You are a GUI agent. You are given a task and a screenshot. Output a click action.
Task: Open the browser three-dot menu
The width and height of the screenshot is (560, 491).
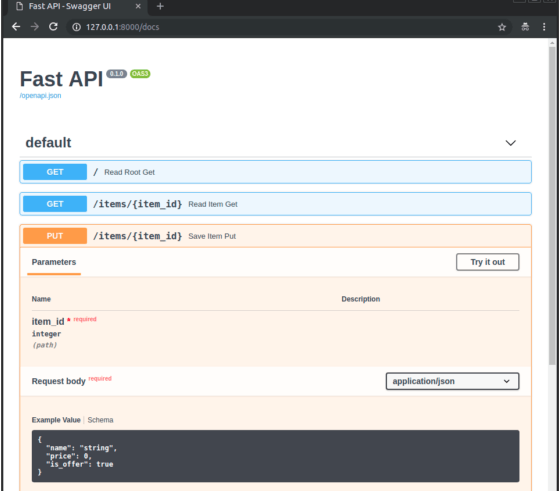[x=544, y=27]
